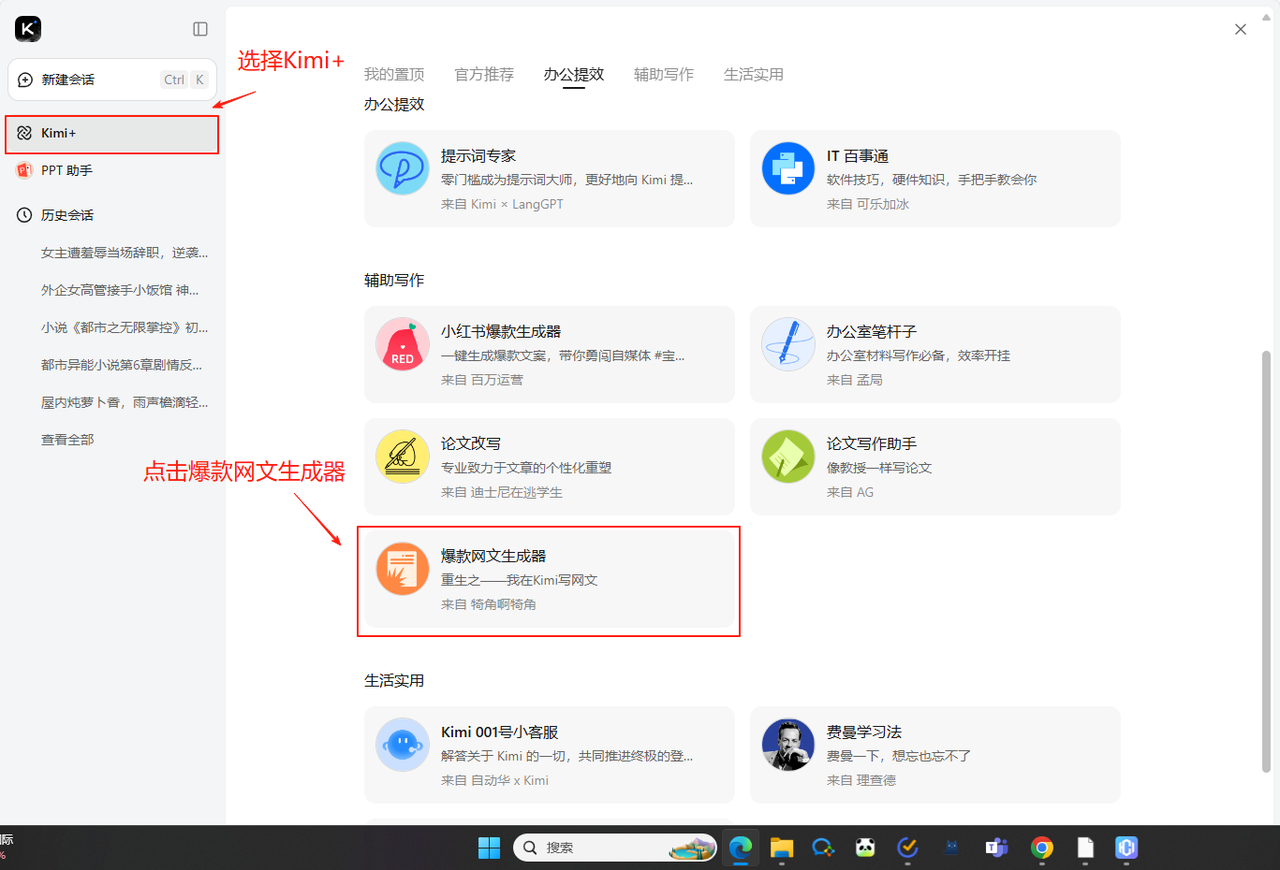The image size is (1280, 870).
Task: Open Microsoft Teams from the taskbar
Action: (x=996, y=848)
